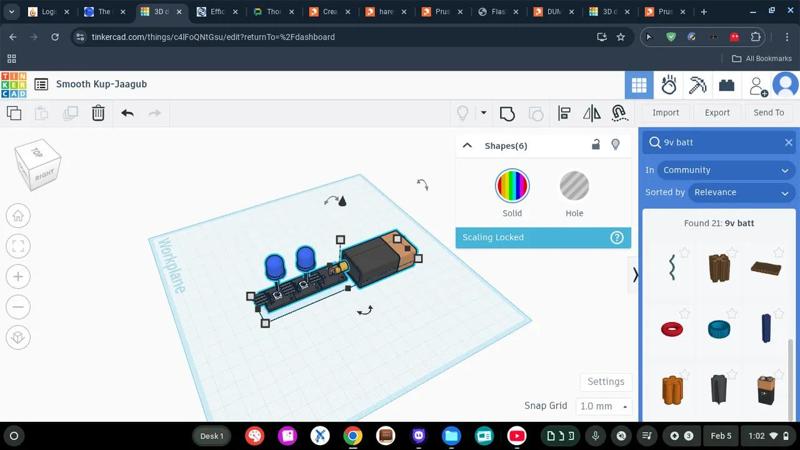Zoom out with minus button

[18, 307]
